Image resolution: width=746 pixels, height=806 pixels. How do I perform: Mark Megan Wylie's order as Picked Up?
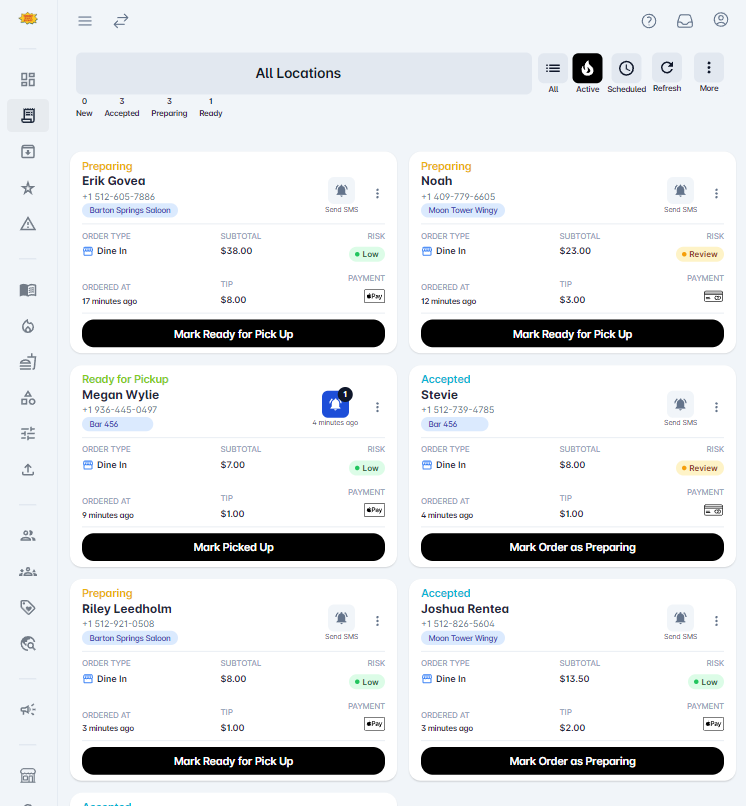click(233, 547)
